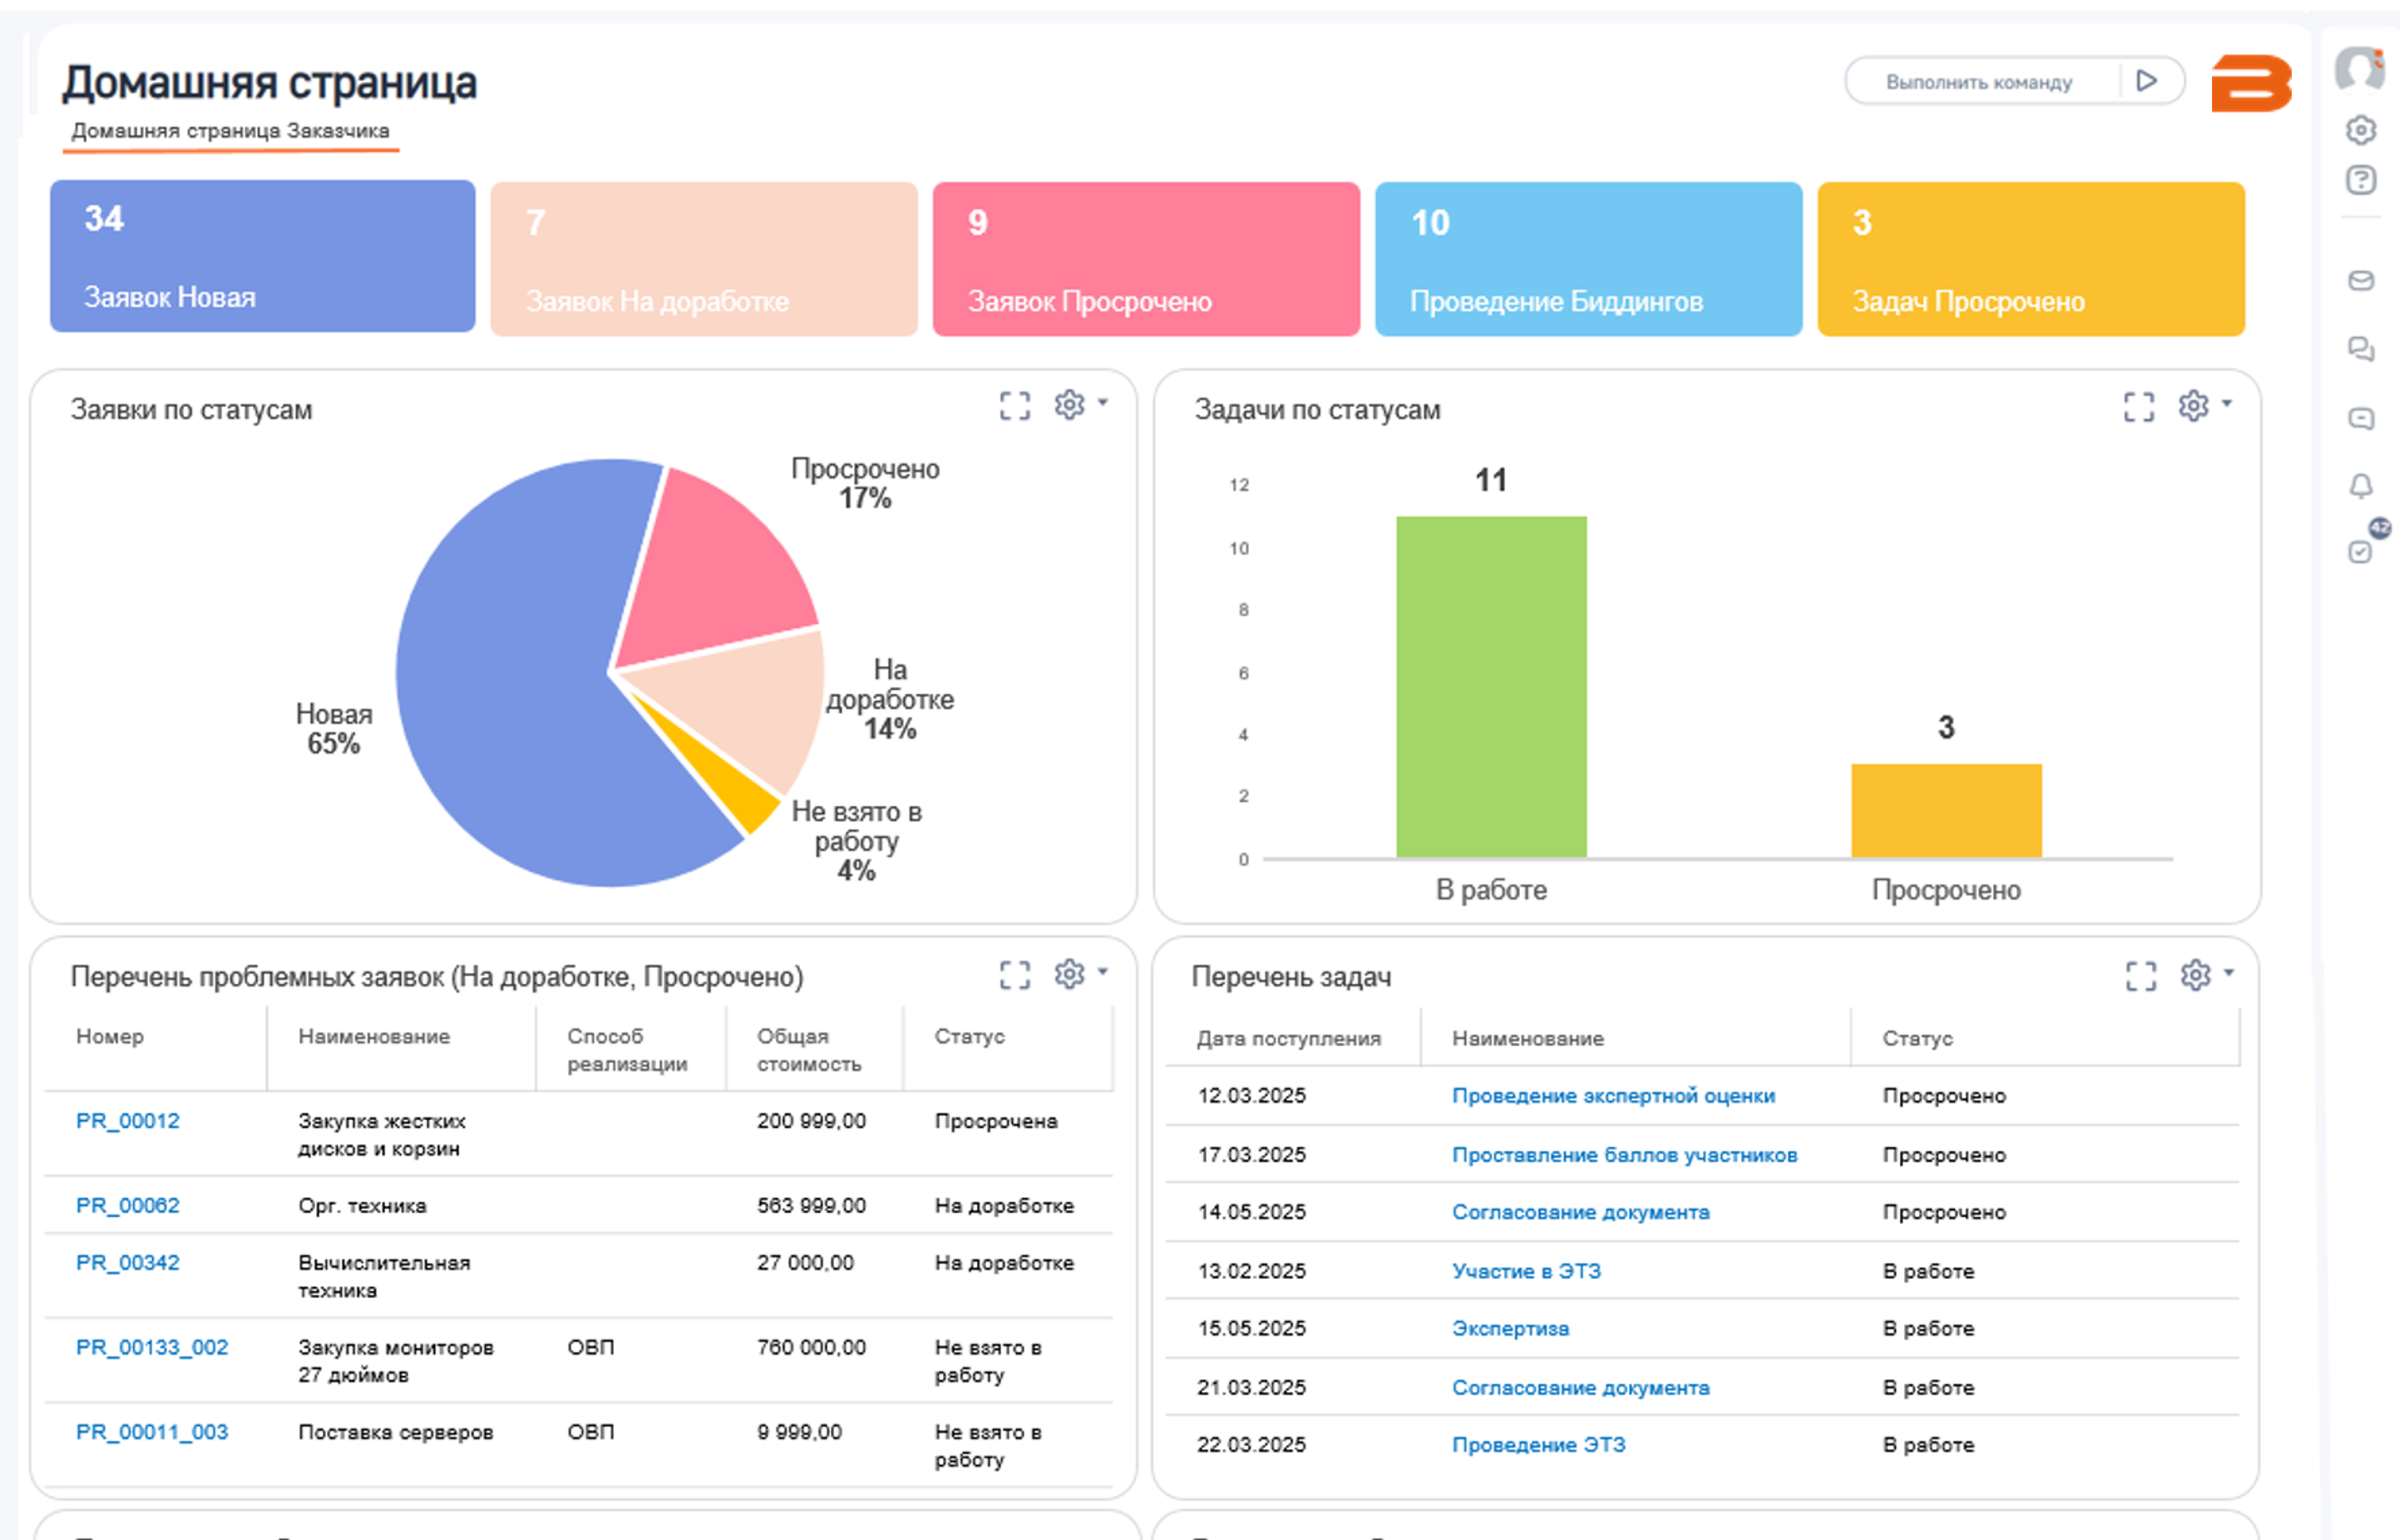Expand 'Перечень задач' widget to fullscreen
This screenshot has width=2400, height=1540.
pyautogui.click(x=2141, y=975)
